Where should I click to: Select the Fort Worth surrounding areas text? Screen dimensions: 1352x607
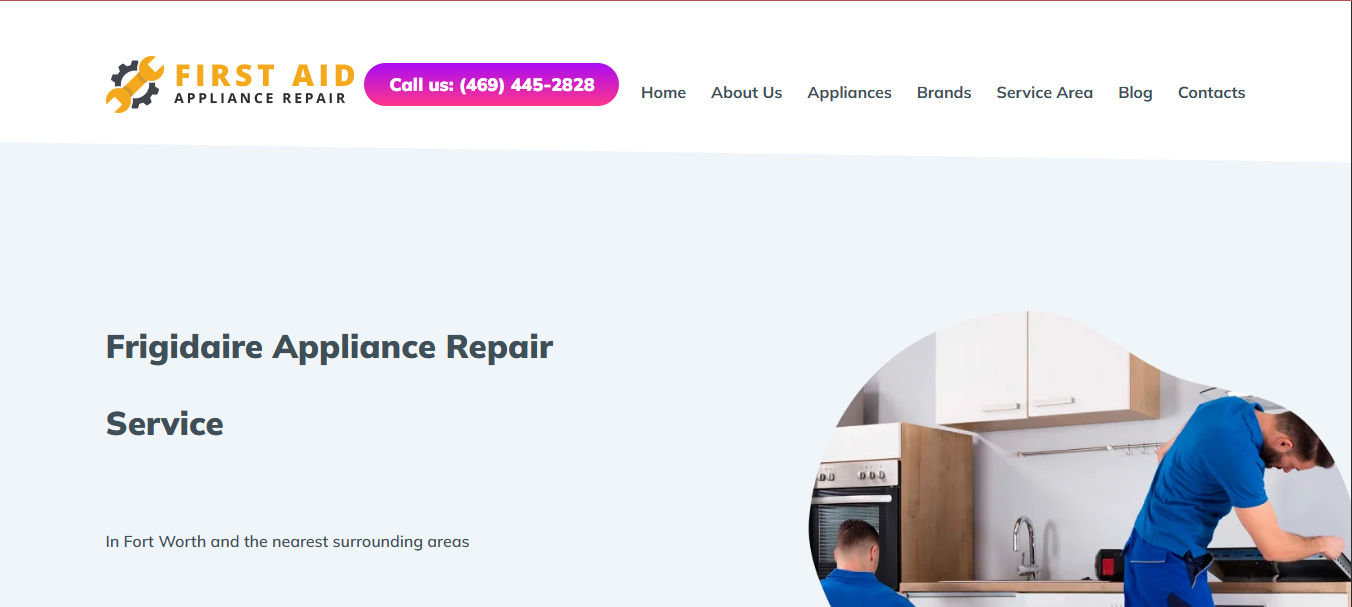tap(287, 541)
